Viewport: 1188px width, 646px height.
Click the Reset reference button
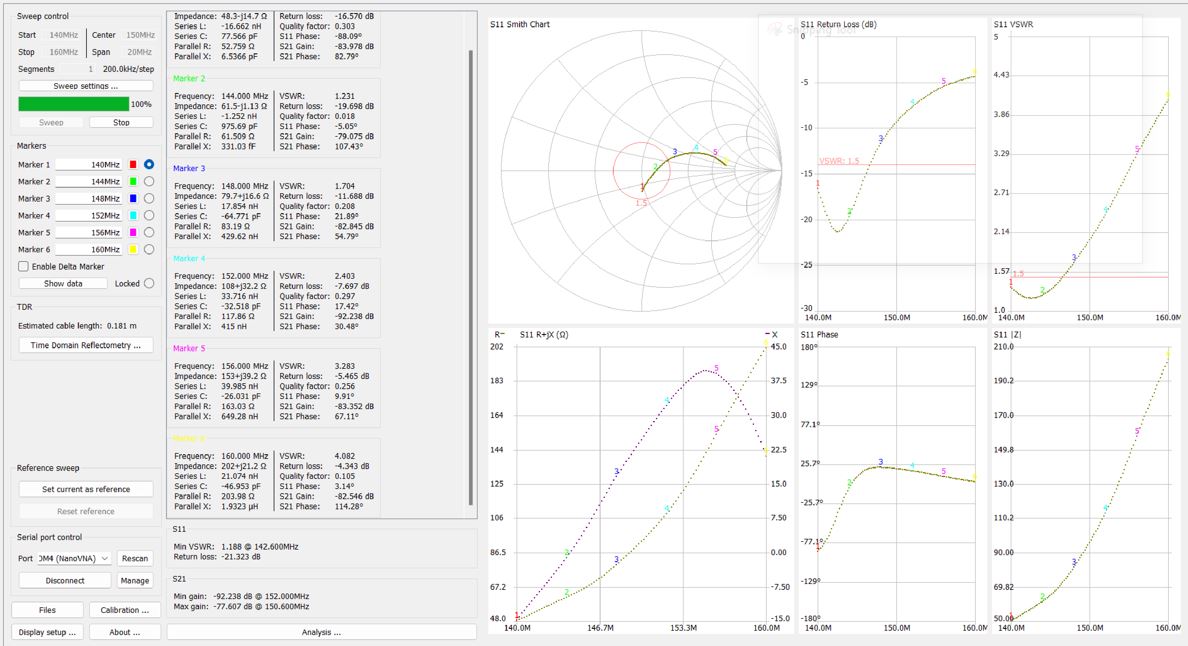tap(86, 511)
